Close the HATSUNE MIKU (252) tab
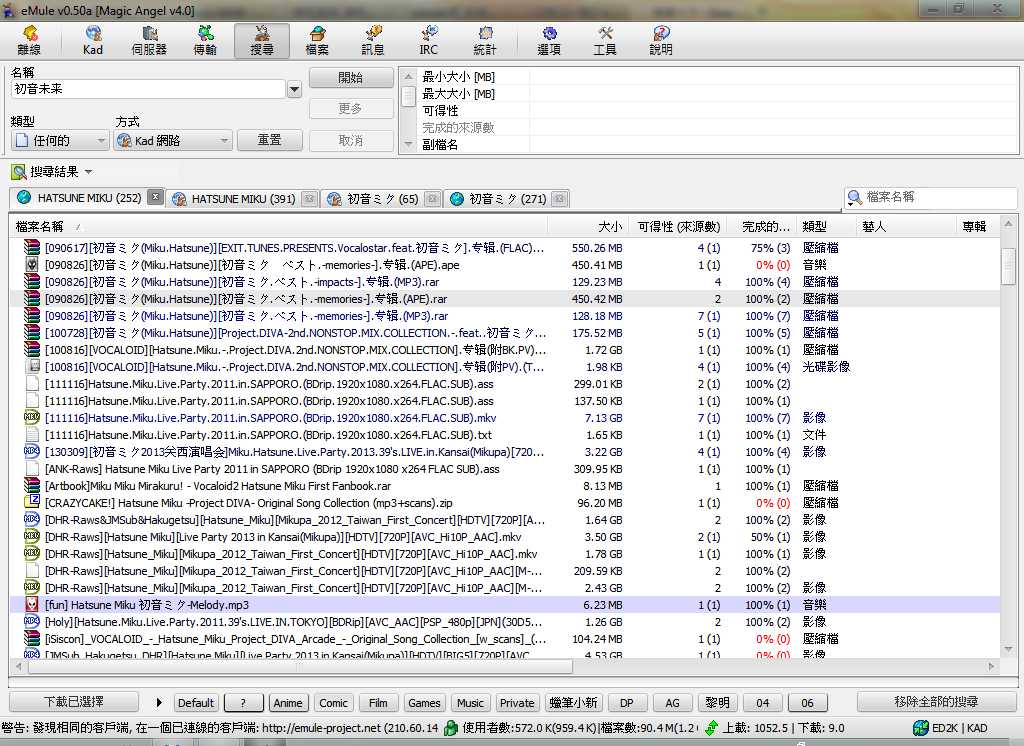 [155, 197]
